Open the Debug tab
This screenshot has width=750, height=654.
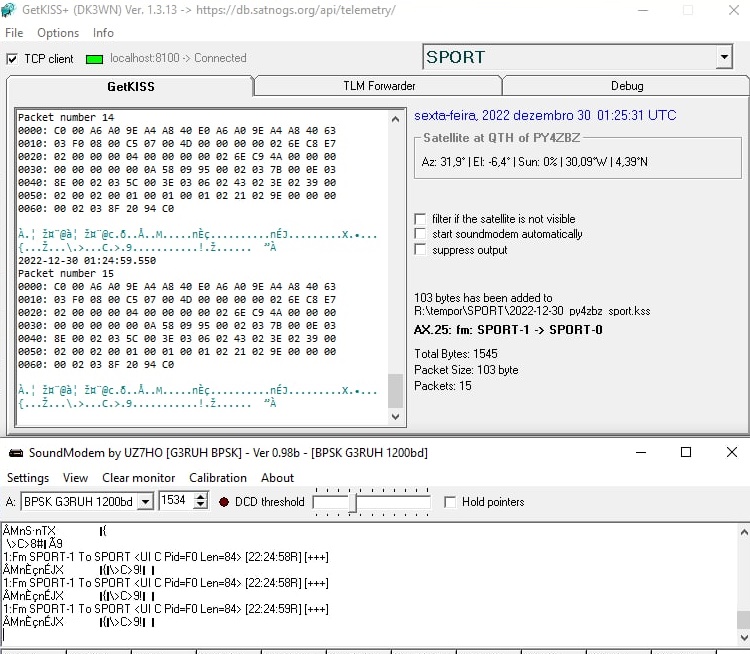tap(626, 86)
